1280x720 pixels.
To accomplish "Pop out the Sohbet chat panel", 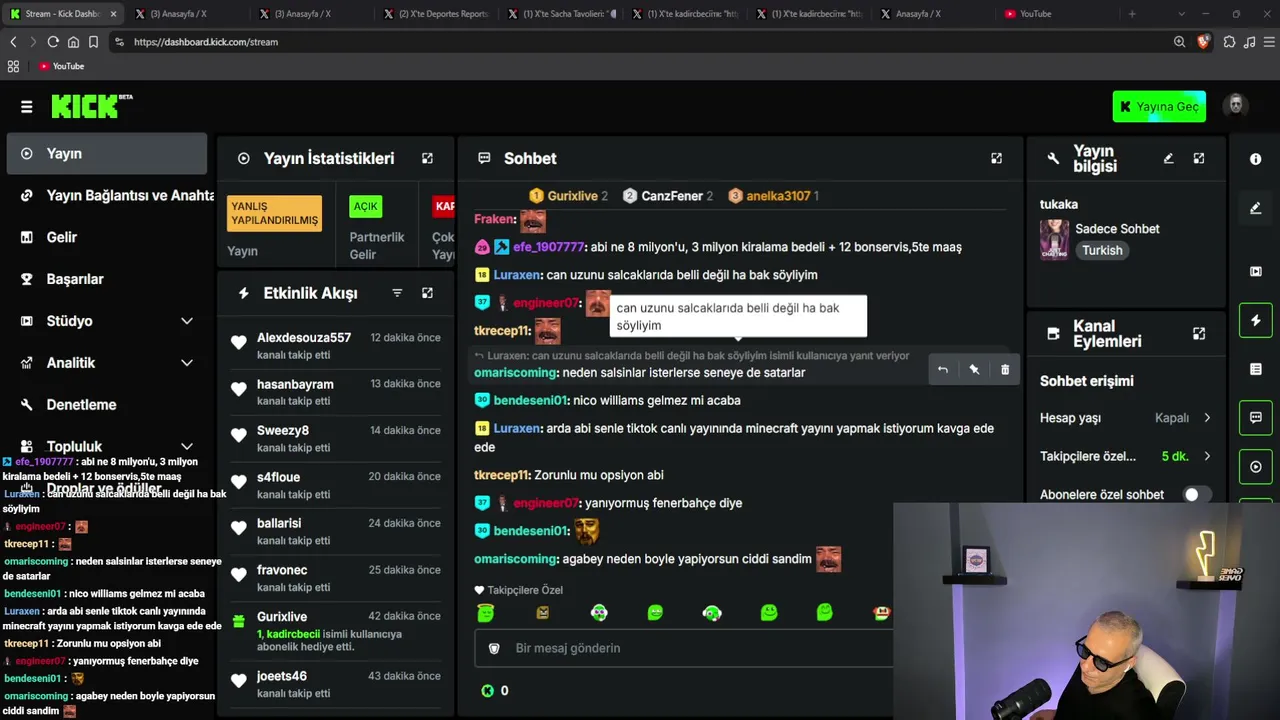I will (x=996, y=158).
